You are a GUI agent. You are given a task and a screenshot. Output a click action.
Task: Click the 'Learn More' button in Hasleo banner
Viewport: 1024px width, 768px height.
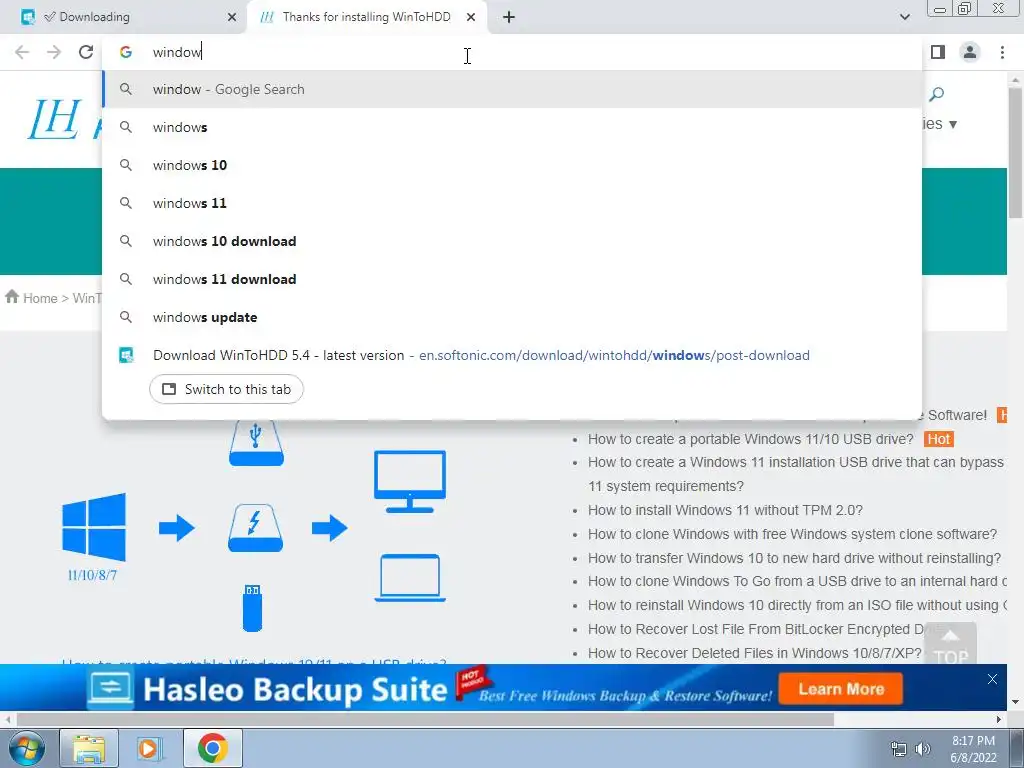point(840,689)
